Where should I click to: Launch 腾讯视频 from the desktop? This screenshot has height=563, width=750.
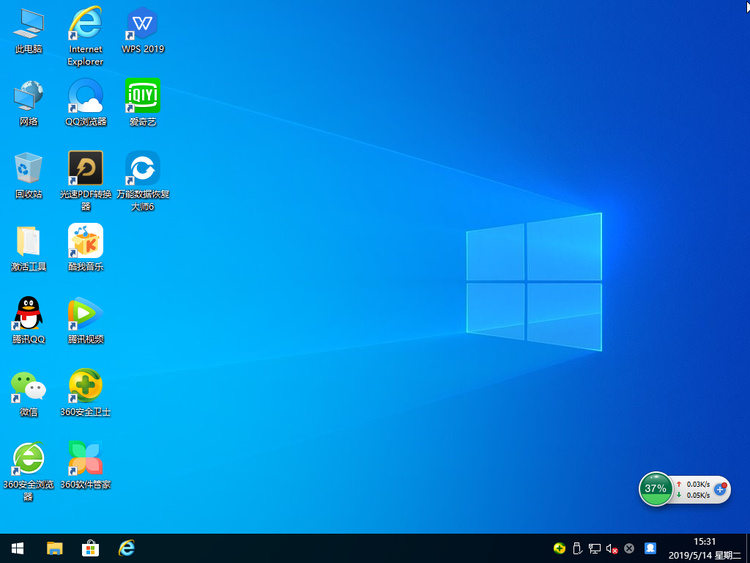85,313
